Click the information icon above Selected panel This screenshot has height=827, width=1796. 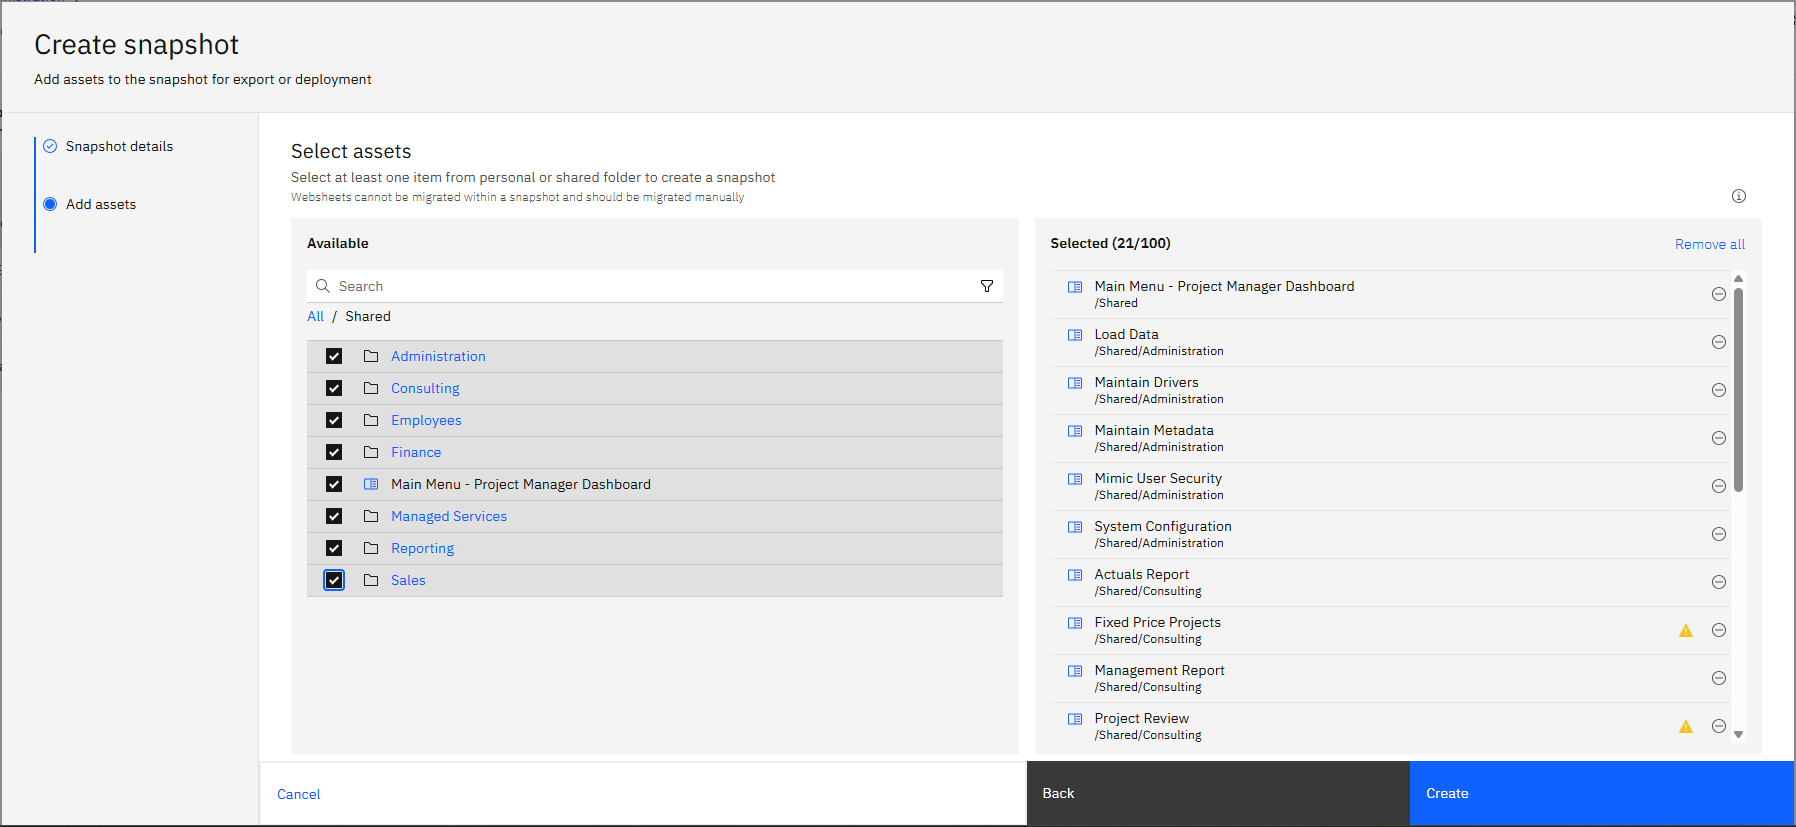1738,196
